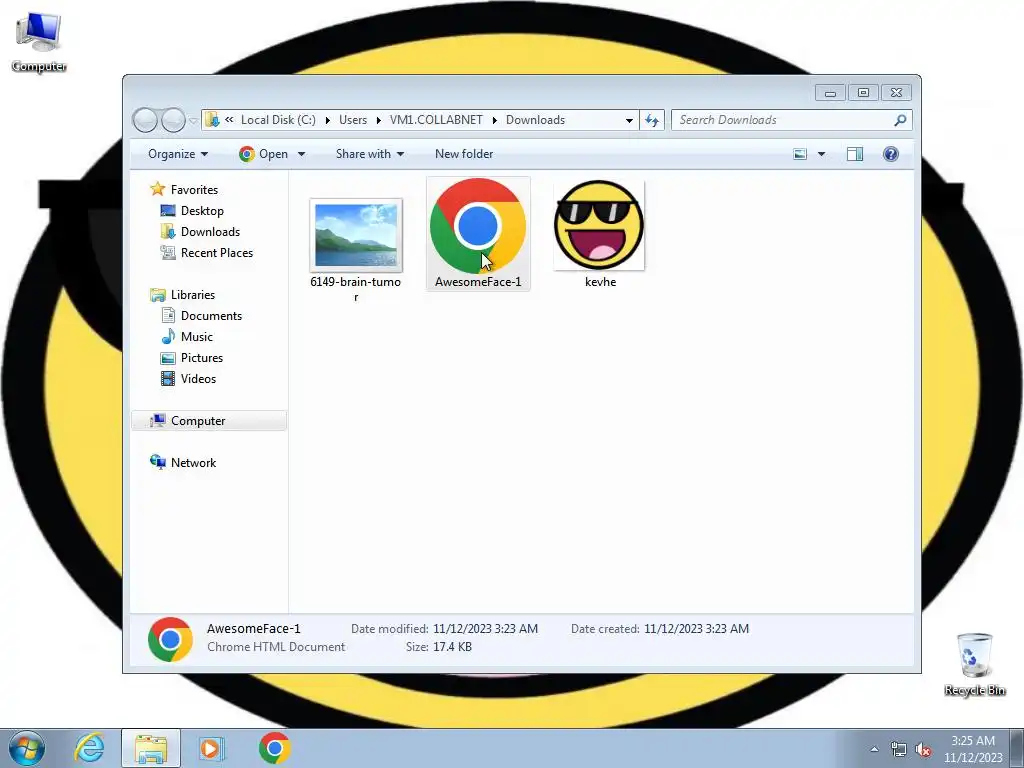Open the address bar history dropdown
Screen dimensions: 1024x768
(x=629, y=120)
